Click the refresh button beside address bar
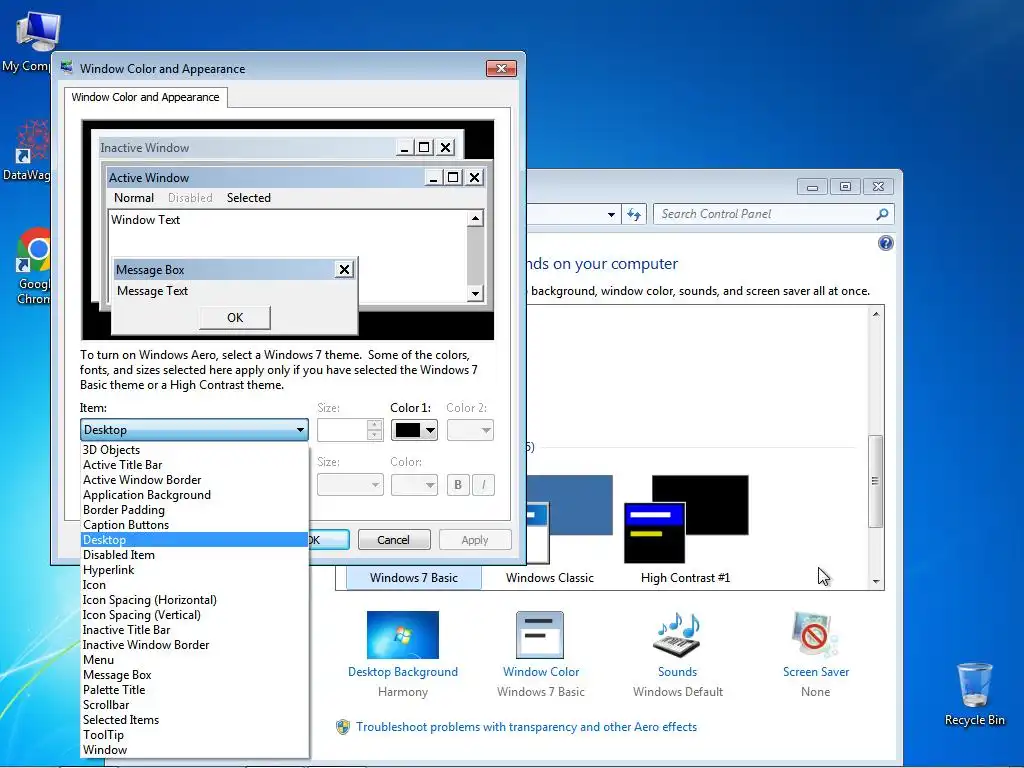1024x768 pixels. click(x=634, y=214)
